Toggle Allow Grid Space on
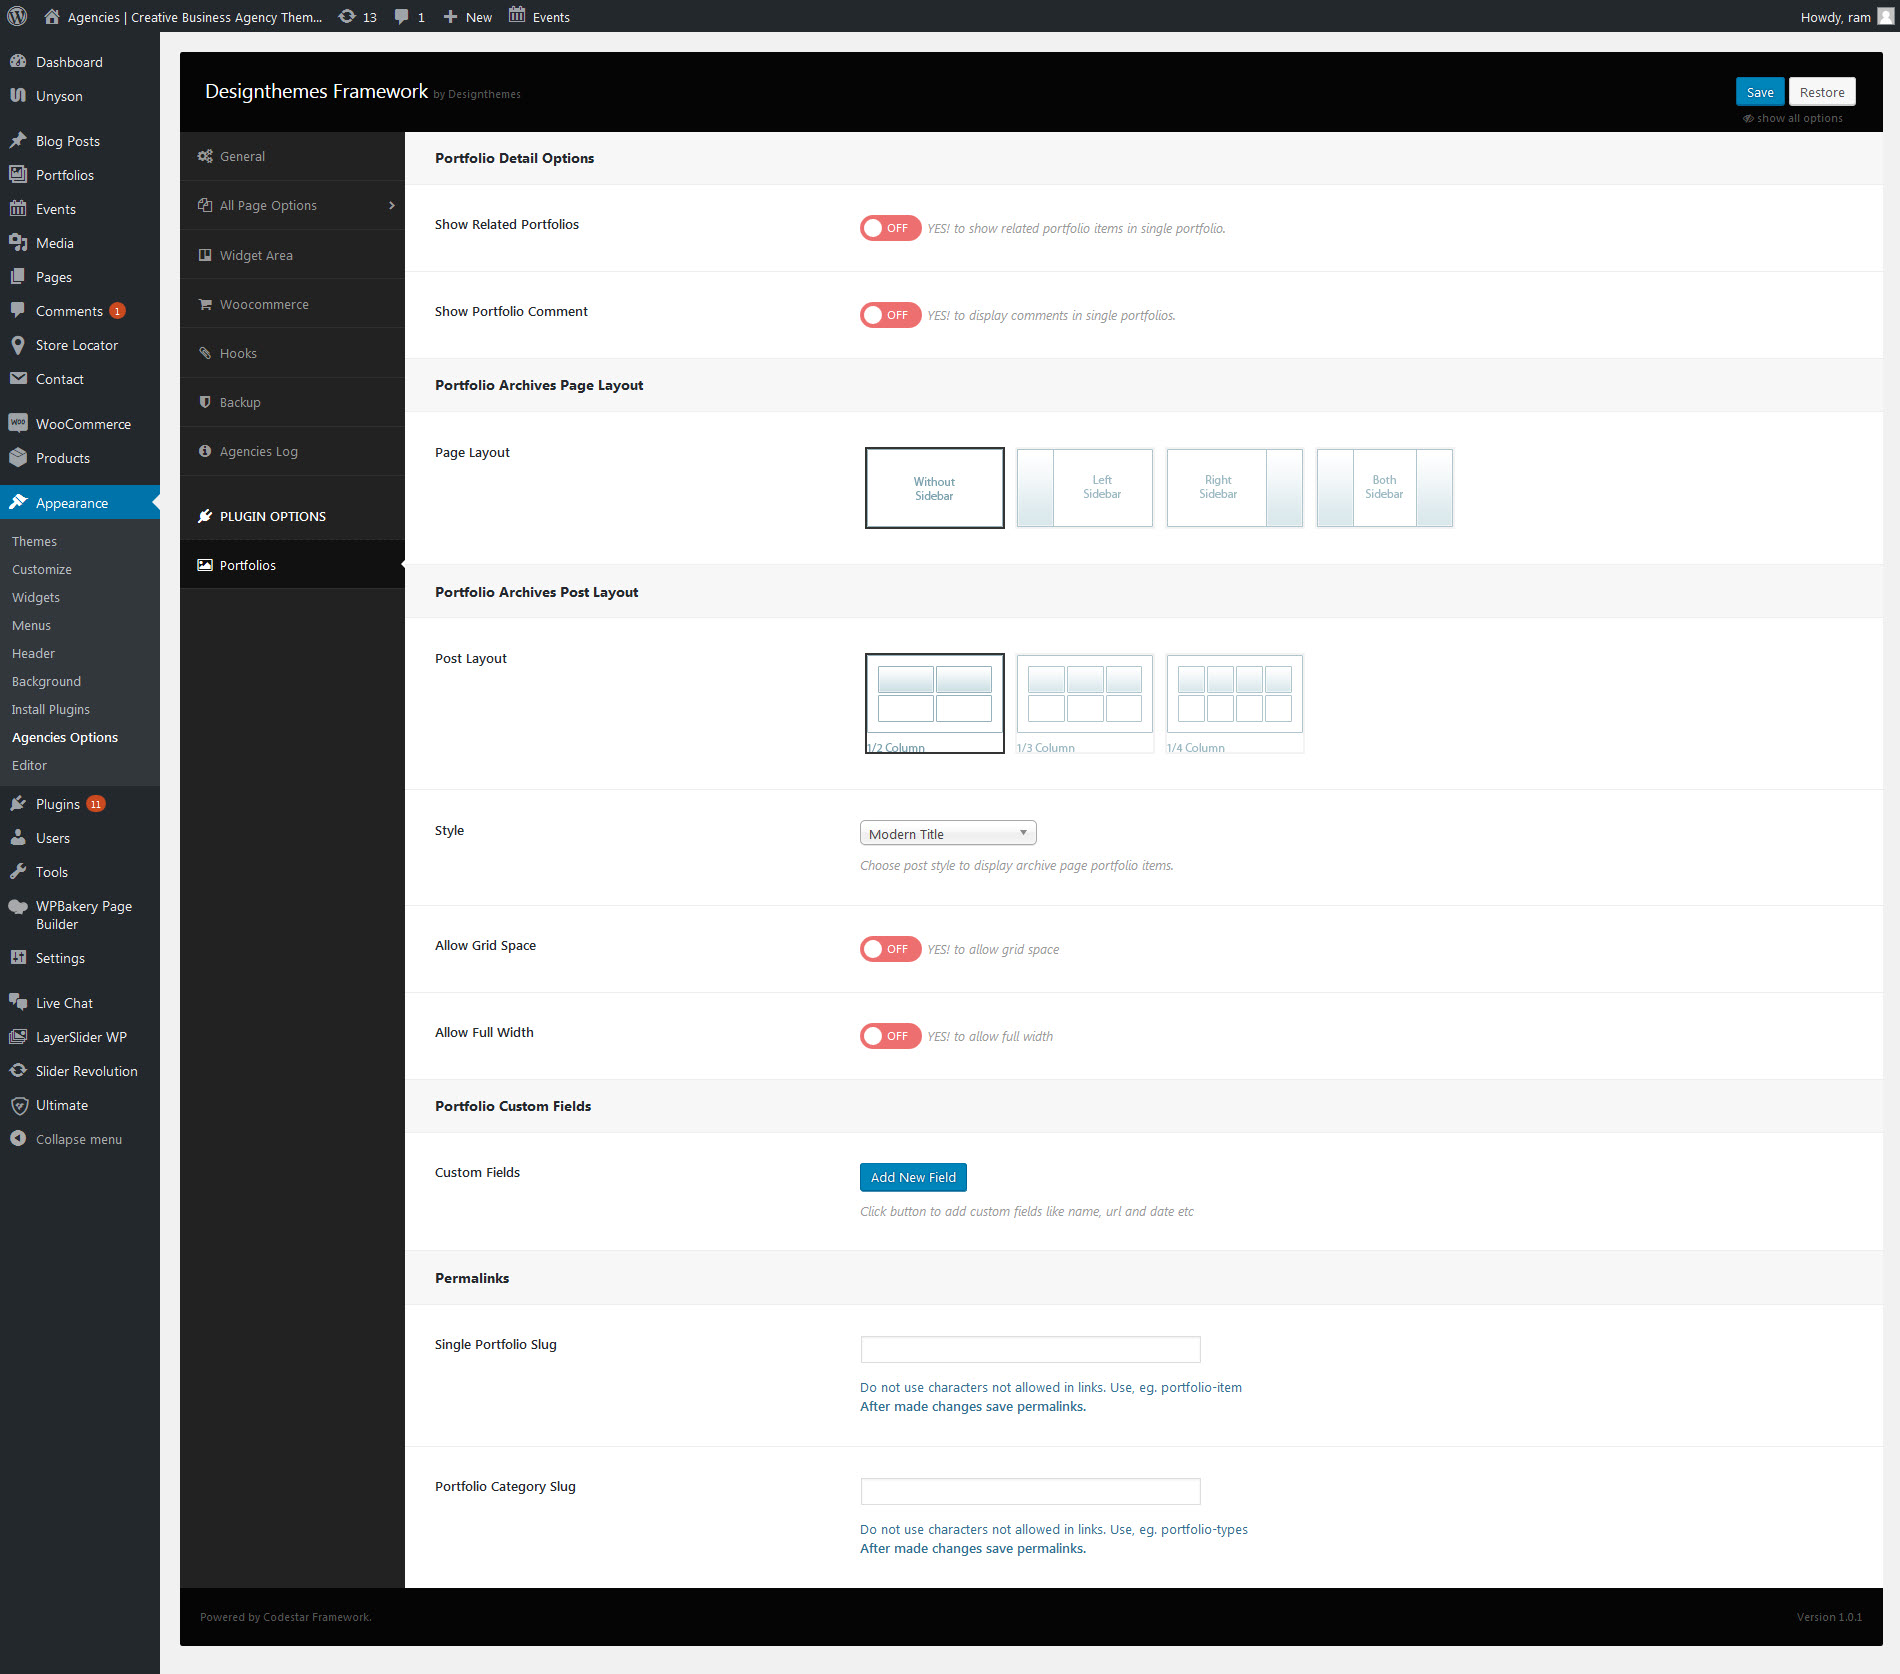The image size is (1900, 1674). pos(889,949)
